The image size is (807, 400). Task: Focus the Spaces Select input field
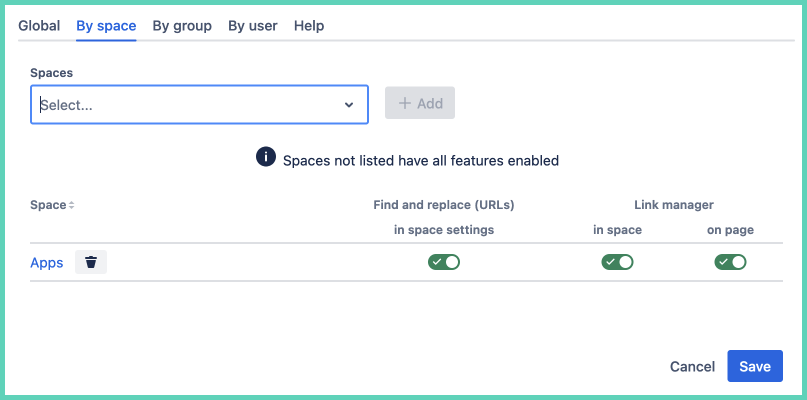(180, 104)
